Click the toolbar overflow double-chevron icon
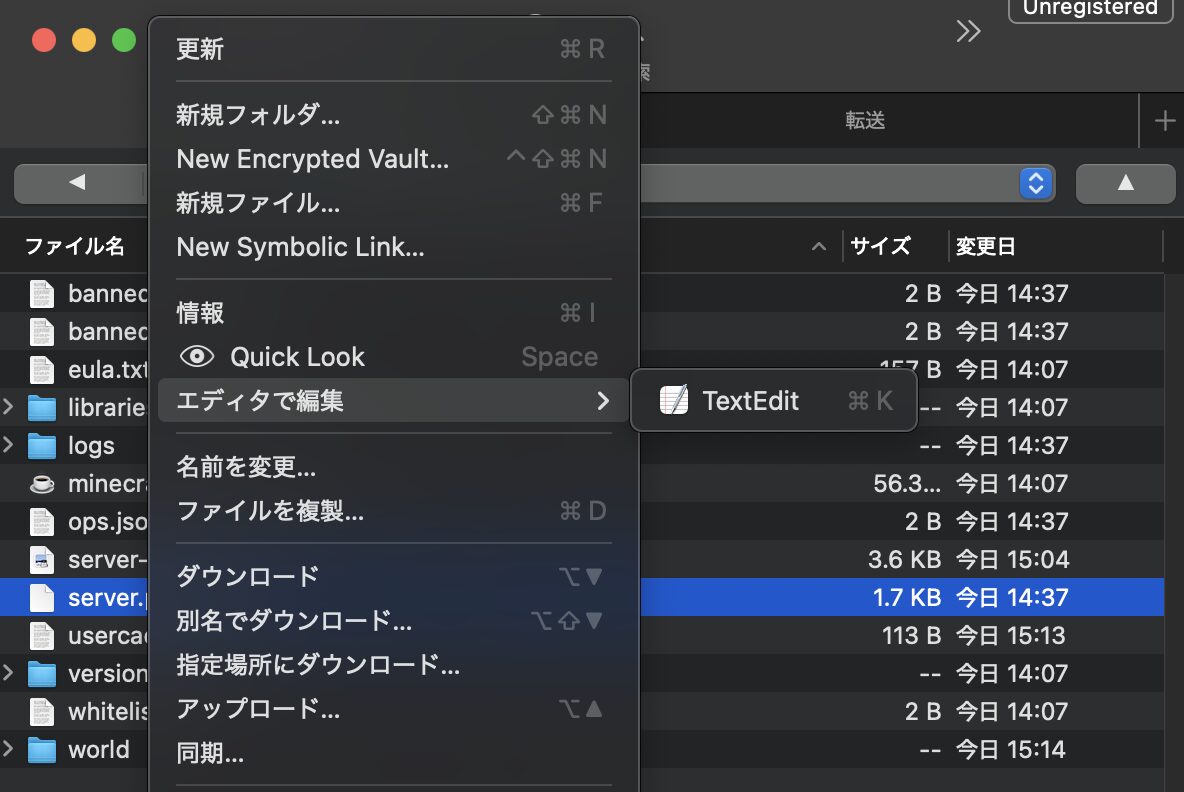Image resolution: width=1184 pixels, height=792 pixels. click(x=968, y=32)
